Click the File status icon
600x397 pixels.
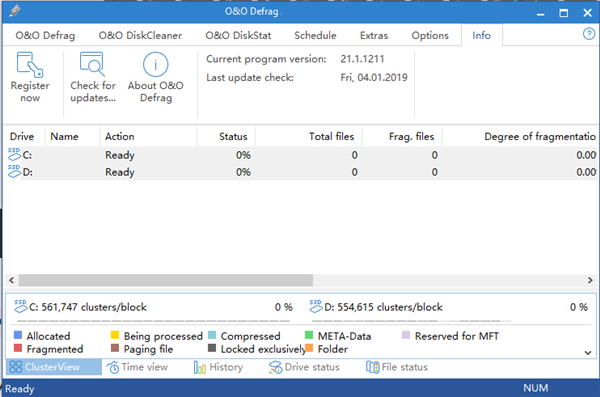pos(372,367)
